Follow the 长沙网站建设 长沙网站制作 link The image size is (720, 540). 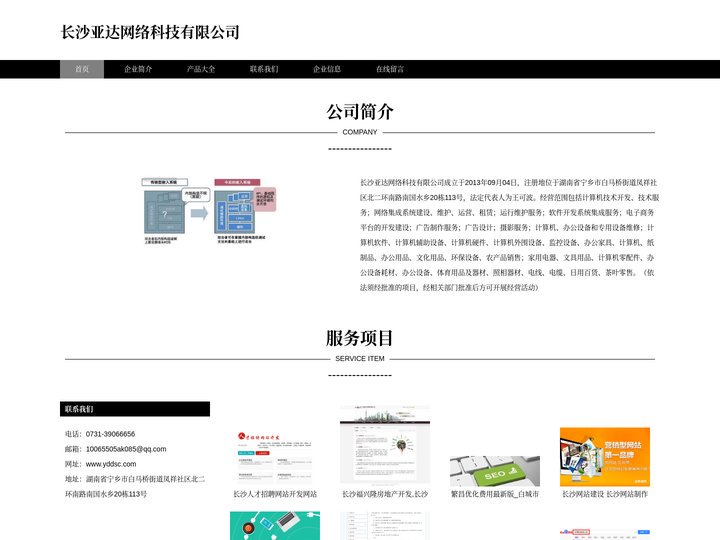(x=605, y=494)
